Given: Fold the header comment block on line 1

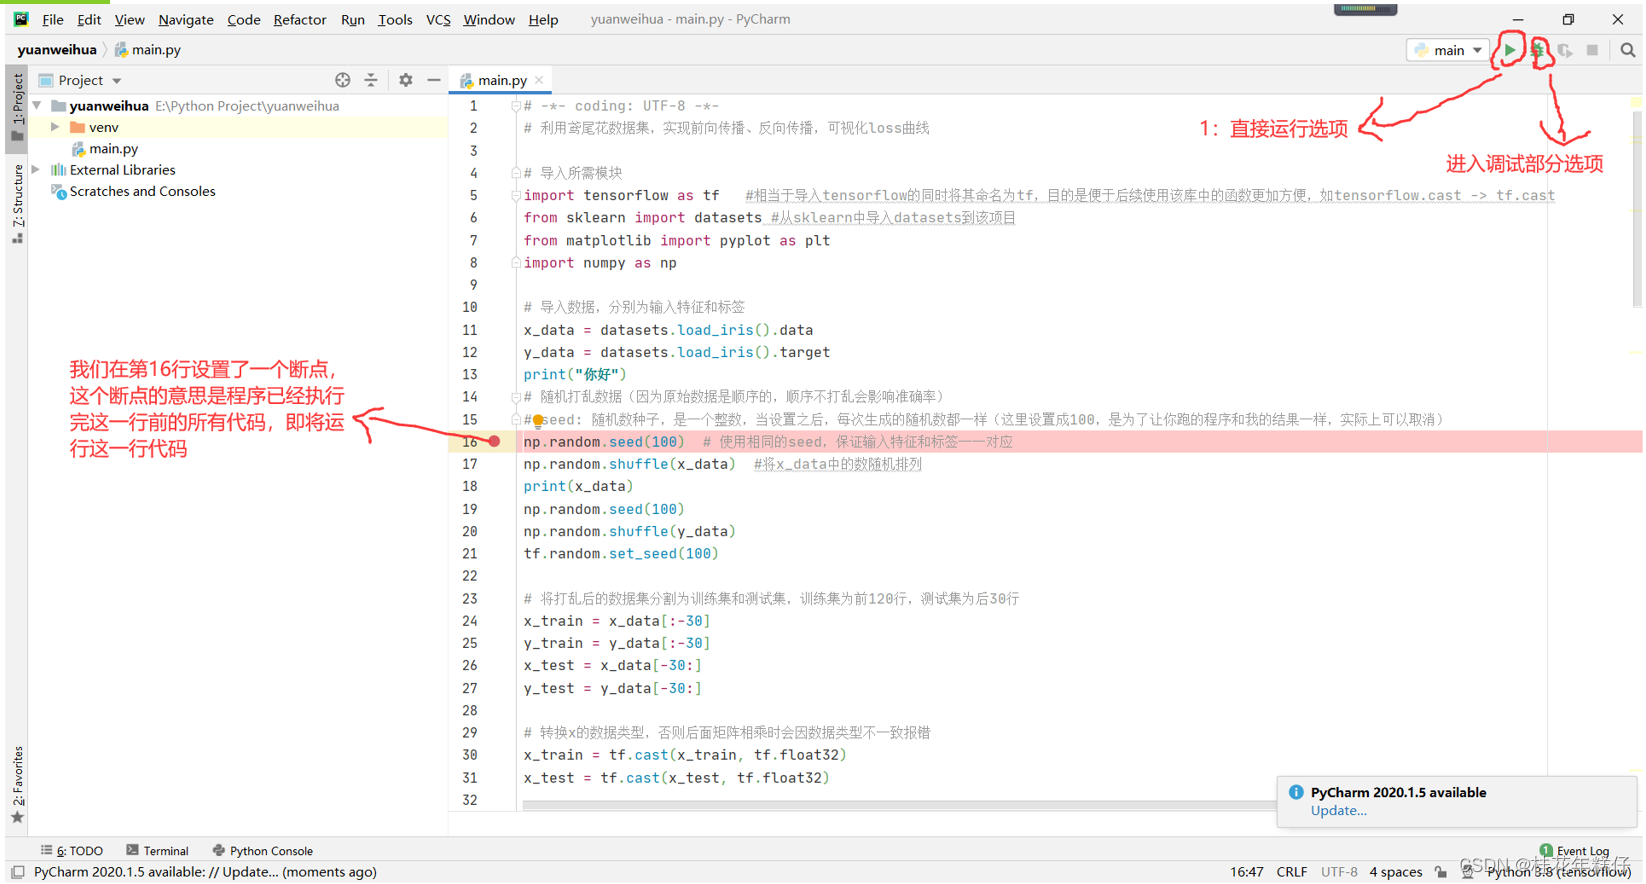Looking at the screenshot, I should click(516, 106).
